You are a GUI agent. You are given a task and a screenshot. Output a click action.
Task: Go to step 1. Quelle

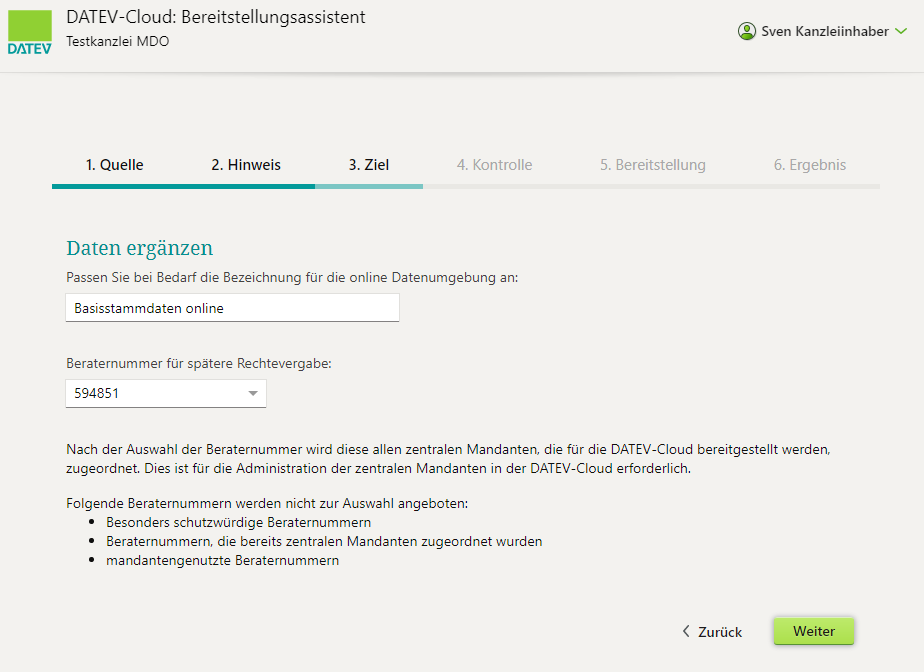pyautogui.click(x=114, y=165)
